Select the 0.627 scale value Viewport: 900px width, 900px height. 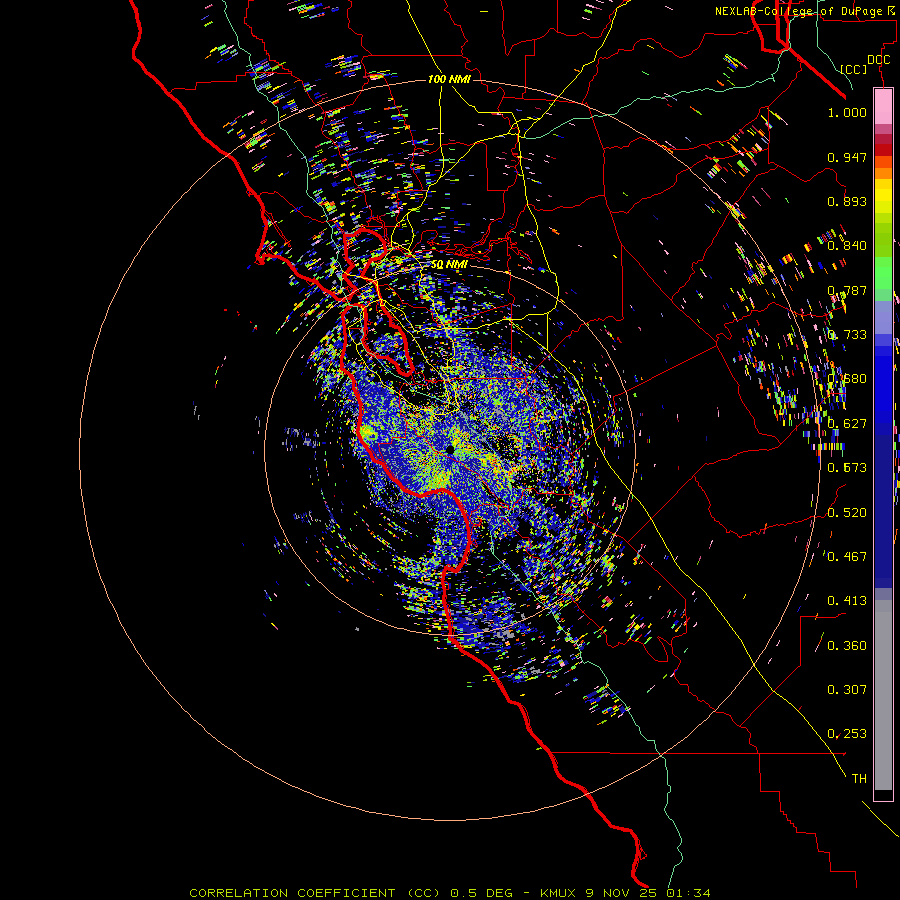click(x=847, y=424)
